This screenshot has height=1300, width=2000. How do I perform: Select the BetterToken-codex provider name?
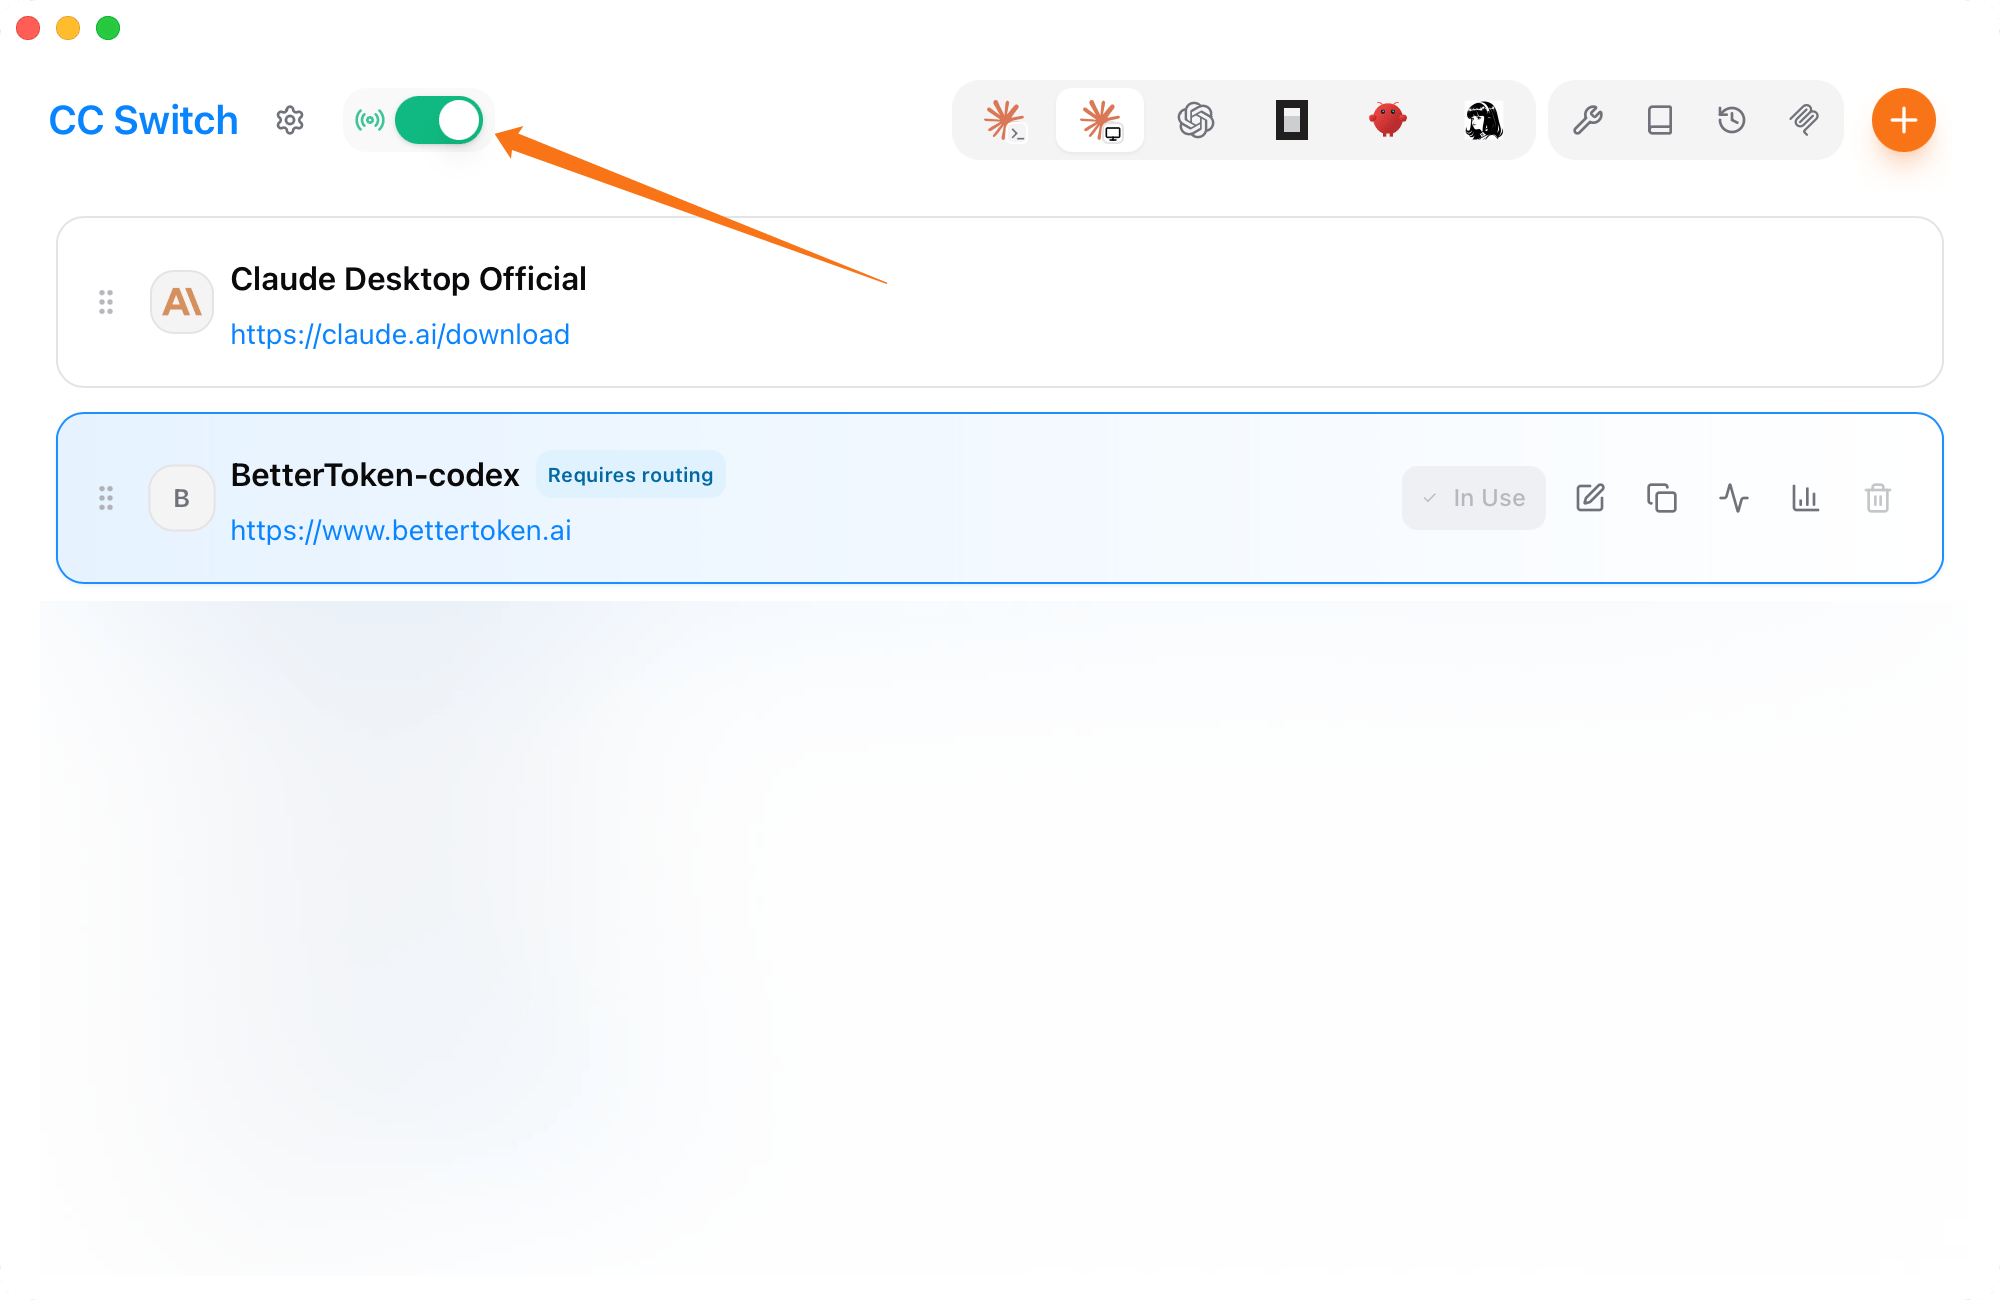(375, 475)
